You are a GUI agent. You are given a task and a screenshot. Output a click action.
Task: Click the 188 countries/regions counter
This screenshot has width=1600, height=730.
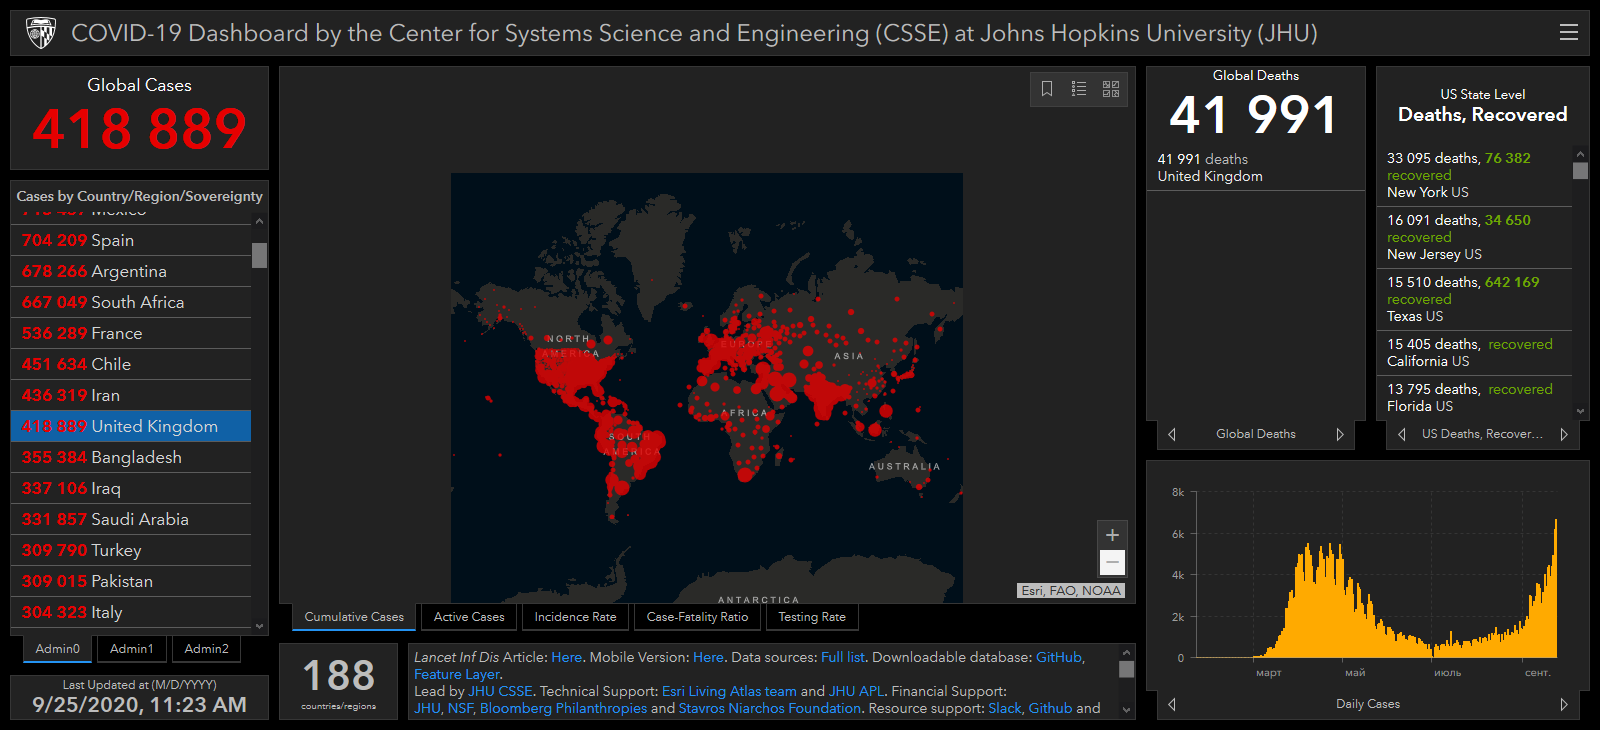pos(339,683)
